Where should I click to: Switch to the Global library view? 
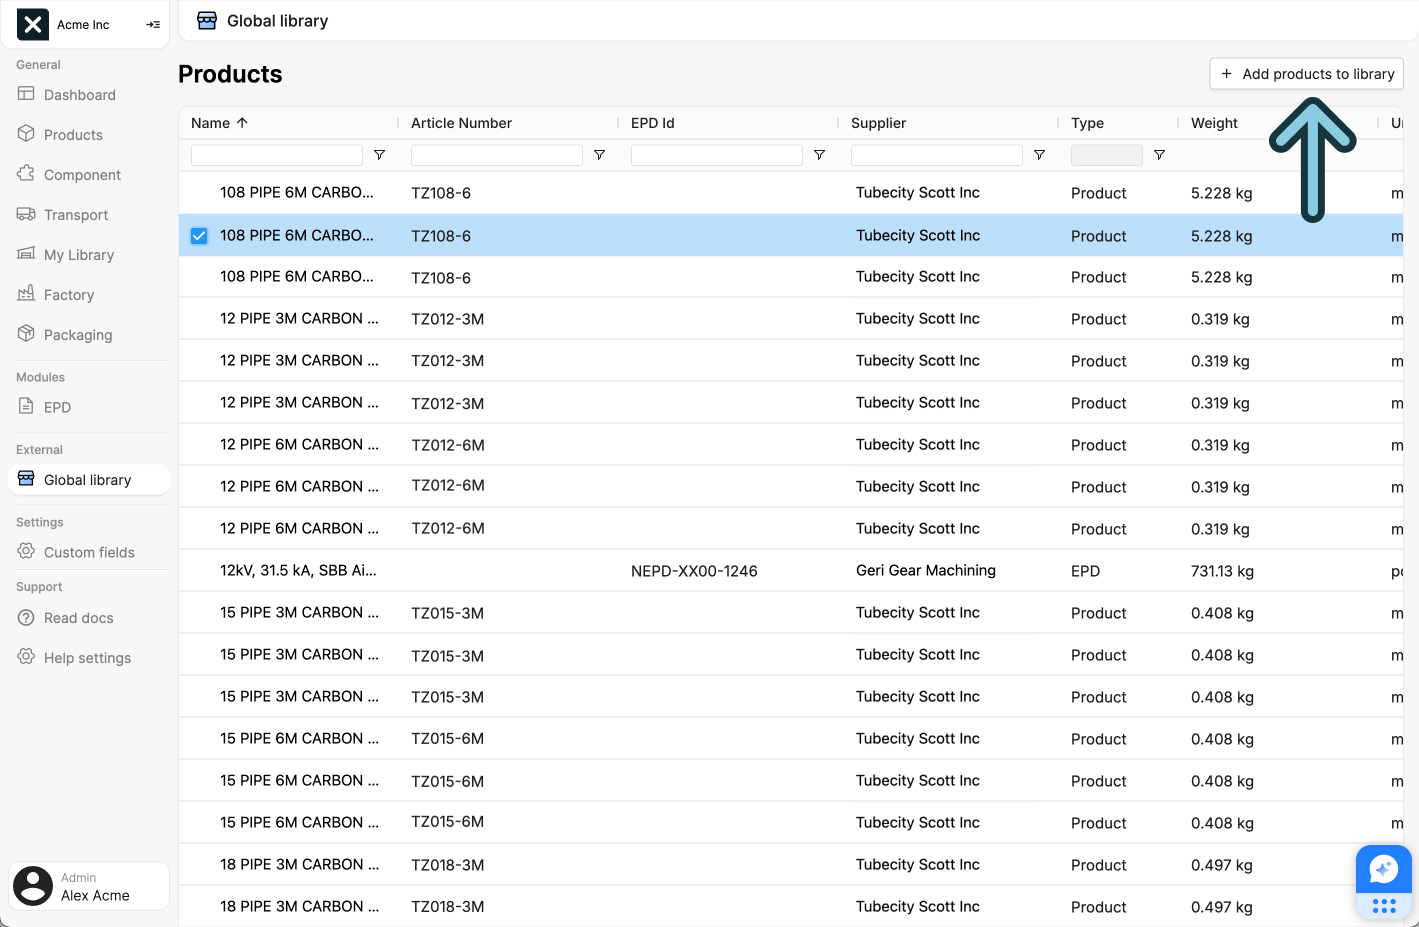point(88,479)
